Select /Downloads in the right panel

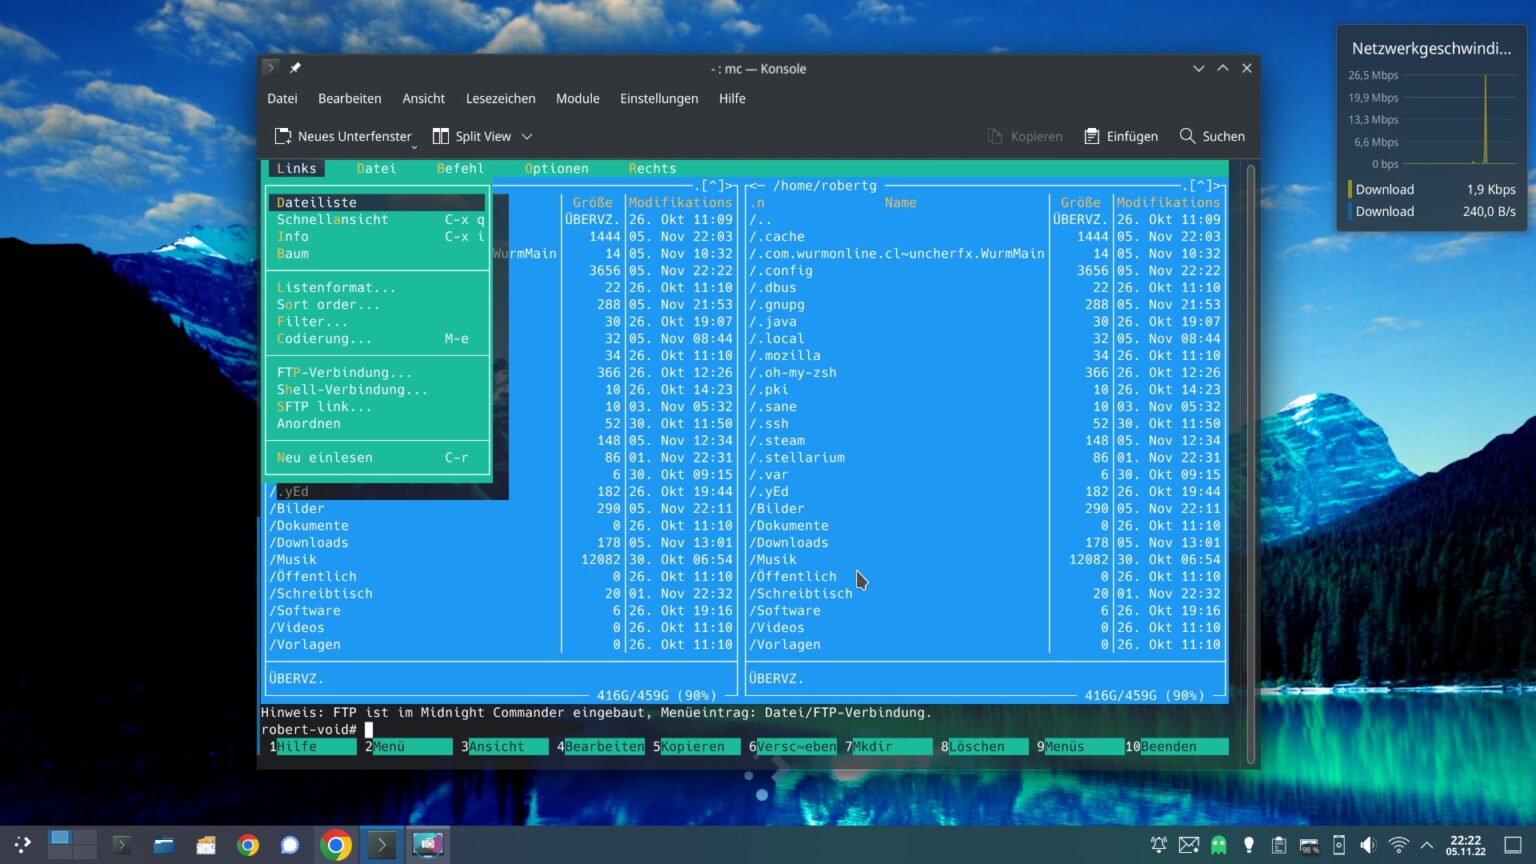click(x=789, y=542)
